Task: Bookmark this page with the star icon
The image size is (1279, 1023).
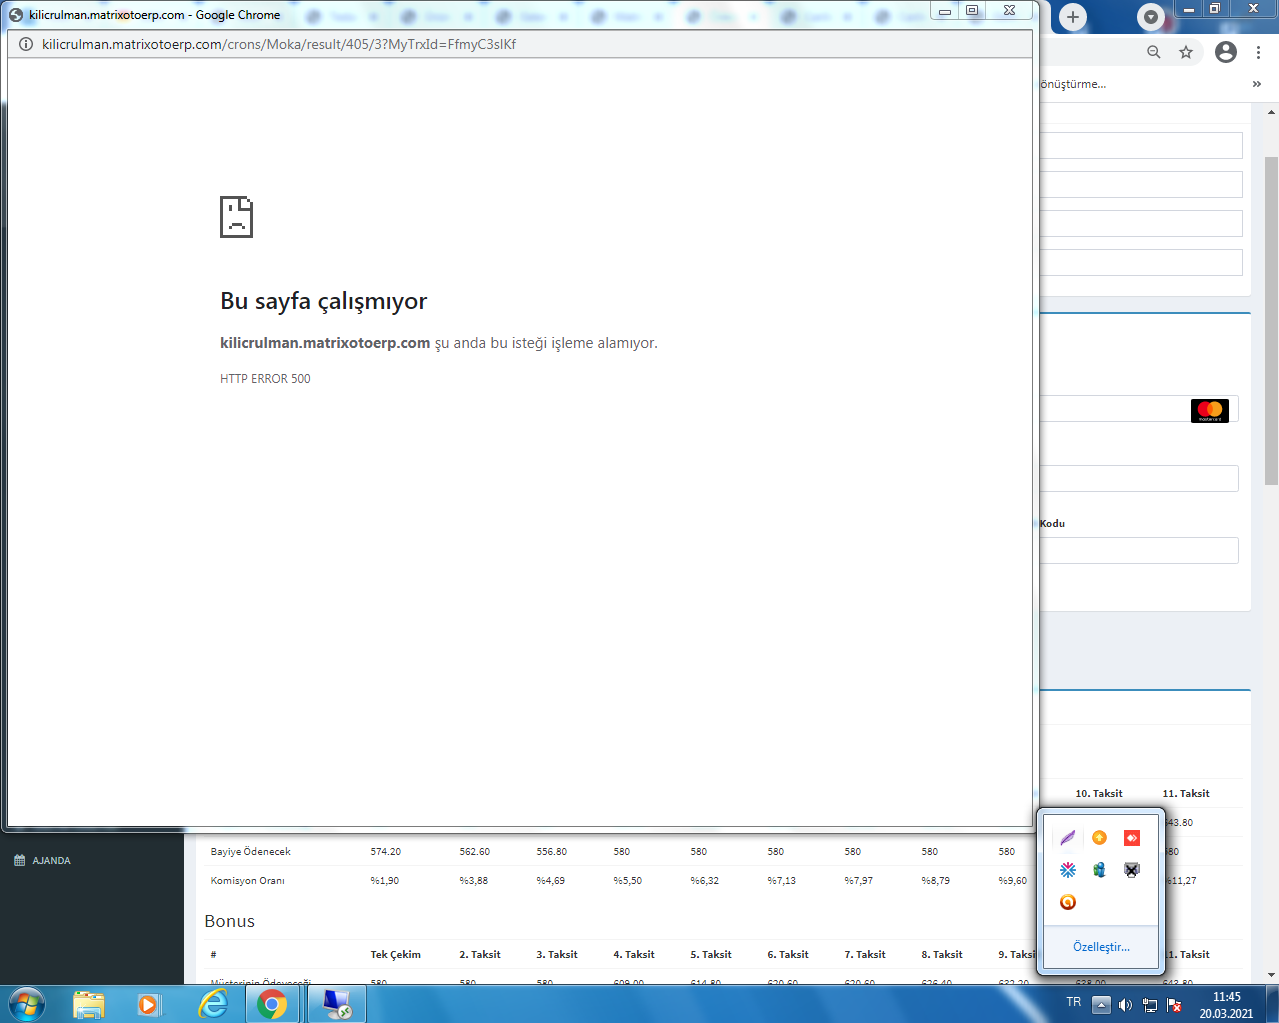Action: click(x=1186, y=52)
